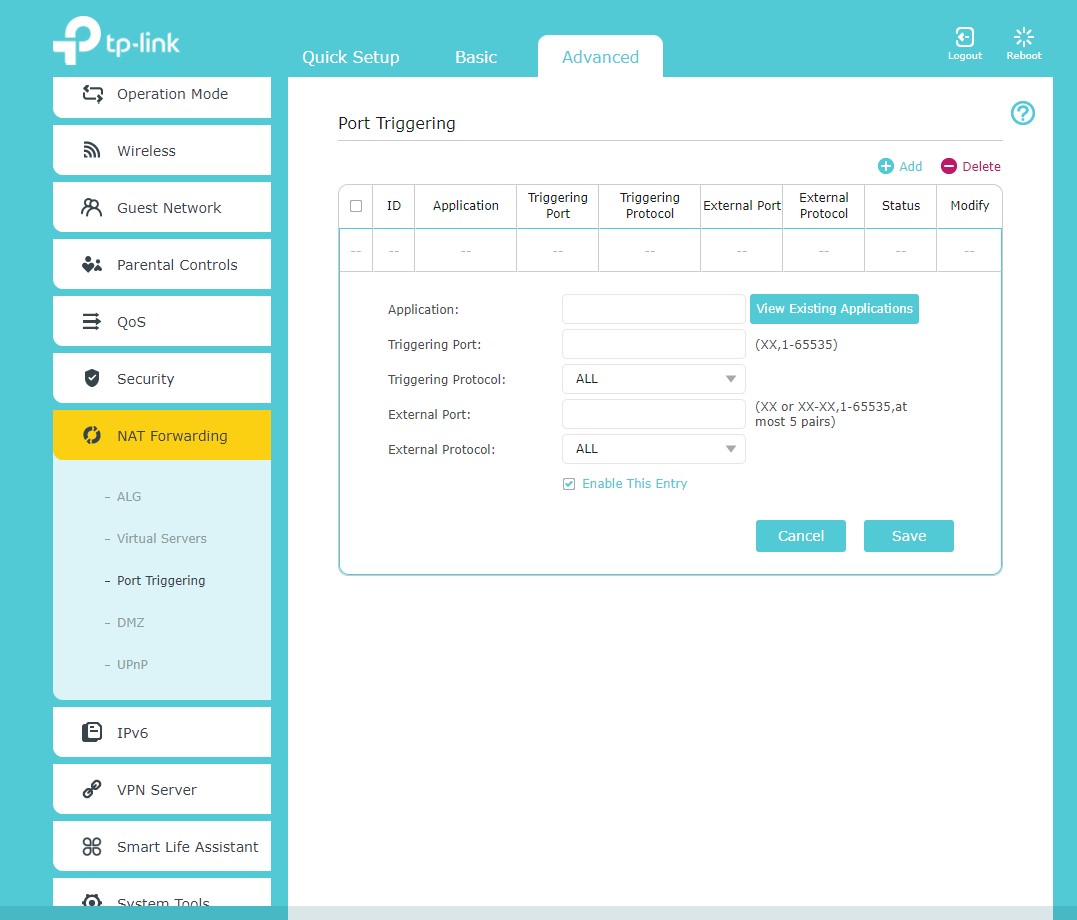Click the Add link text
This screenshot has height=920, width=1077.
click(x=910, y=166)
